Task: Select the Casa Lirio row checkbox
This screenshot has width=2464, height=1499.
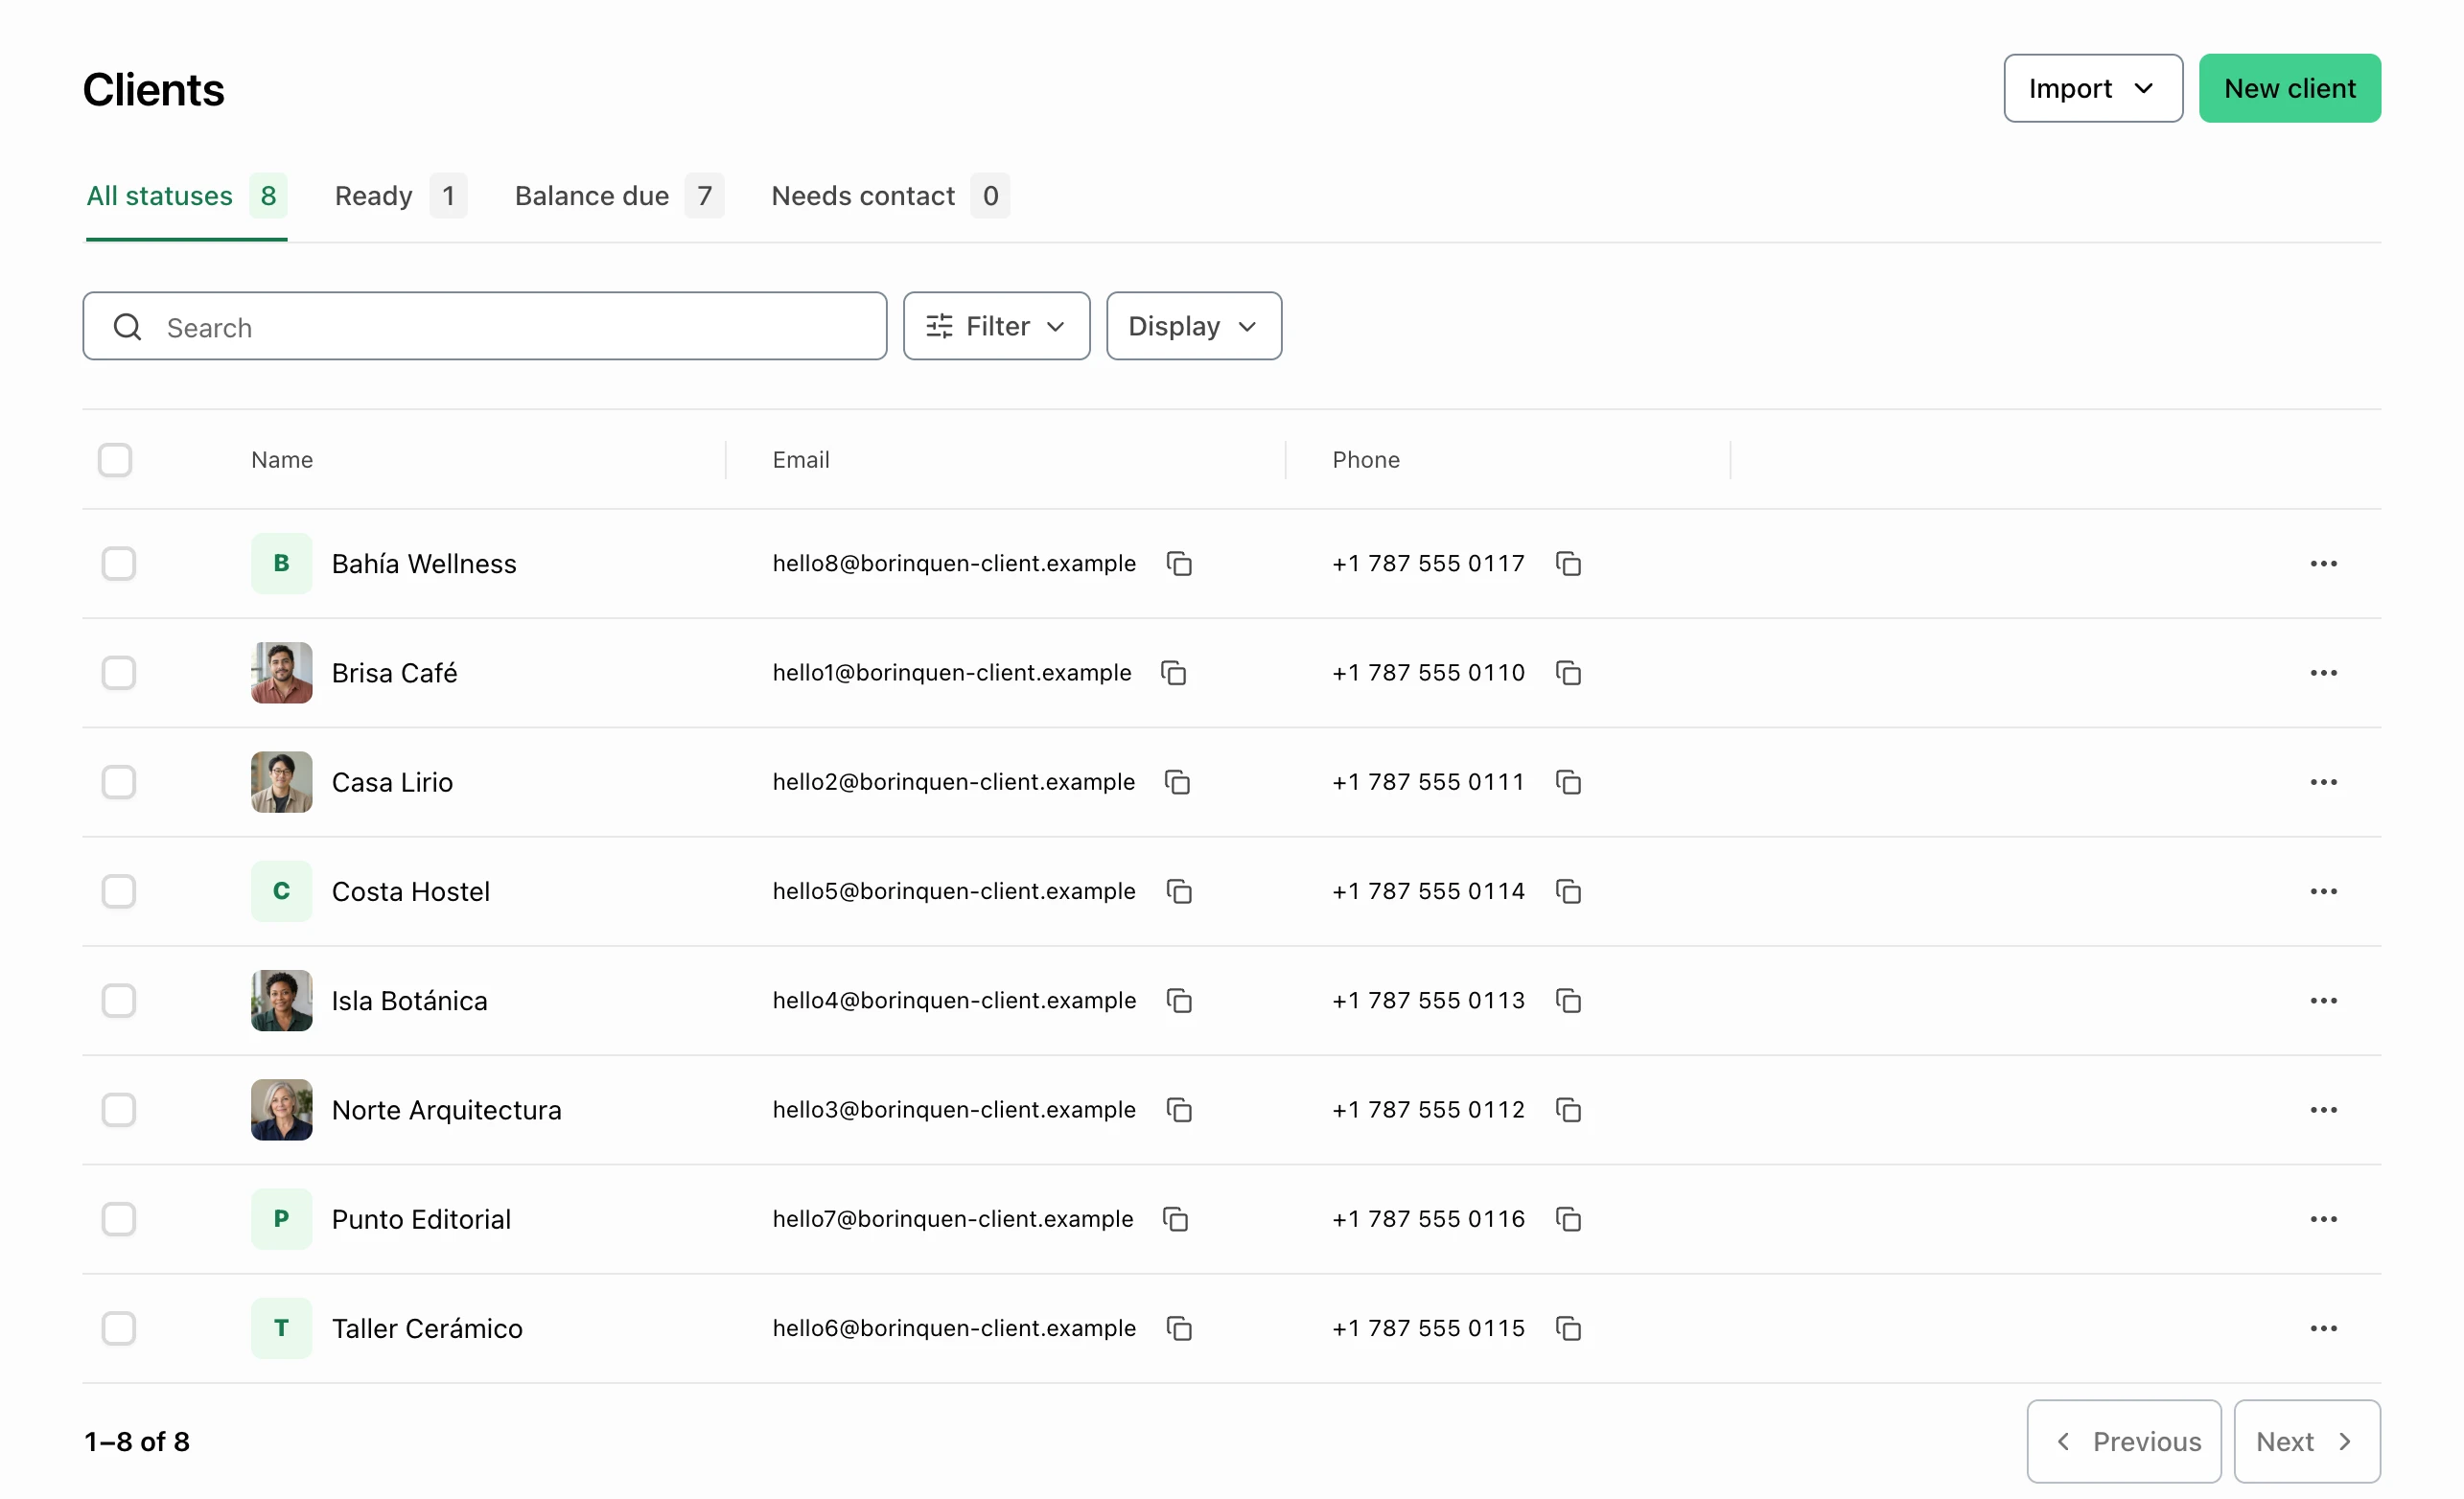Action: pyautogui.click(x=118, y=782)
